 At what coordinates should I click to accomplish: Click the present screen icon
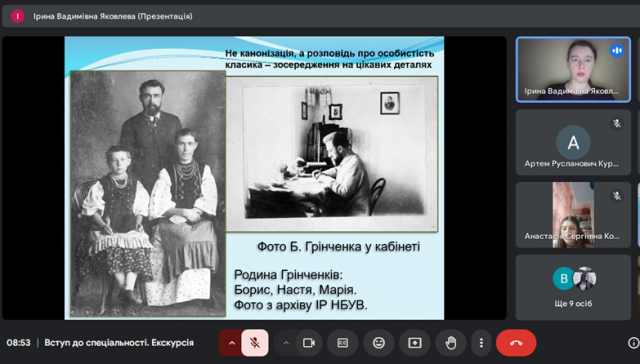tap(415, 343)
